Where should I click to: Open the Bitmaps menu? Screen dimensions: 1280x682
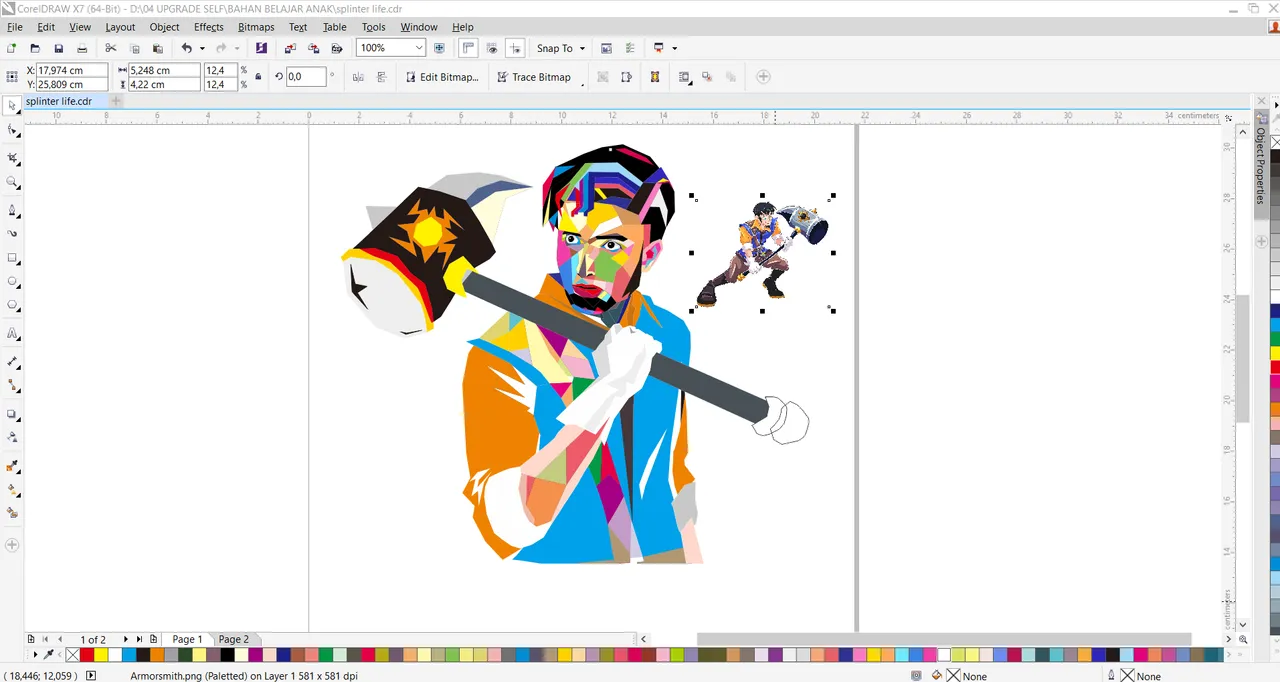[x=256, y=27]
